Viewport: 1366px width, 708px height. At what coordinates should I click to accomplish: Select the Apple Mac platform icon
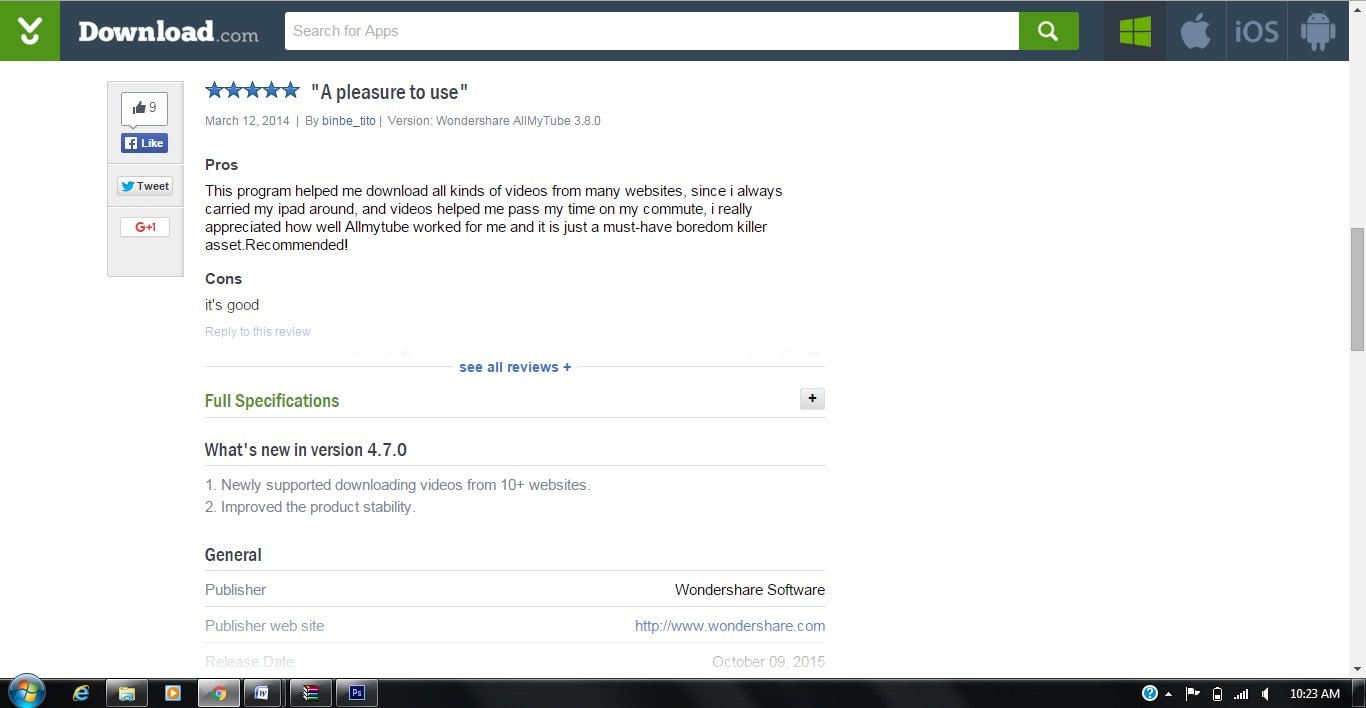tap(1196, 31)
